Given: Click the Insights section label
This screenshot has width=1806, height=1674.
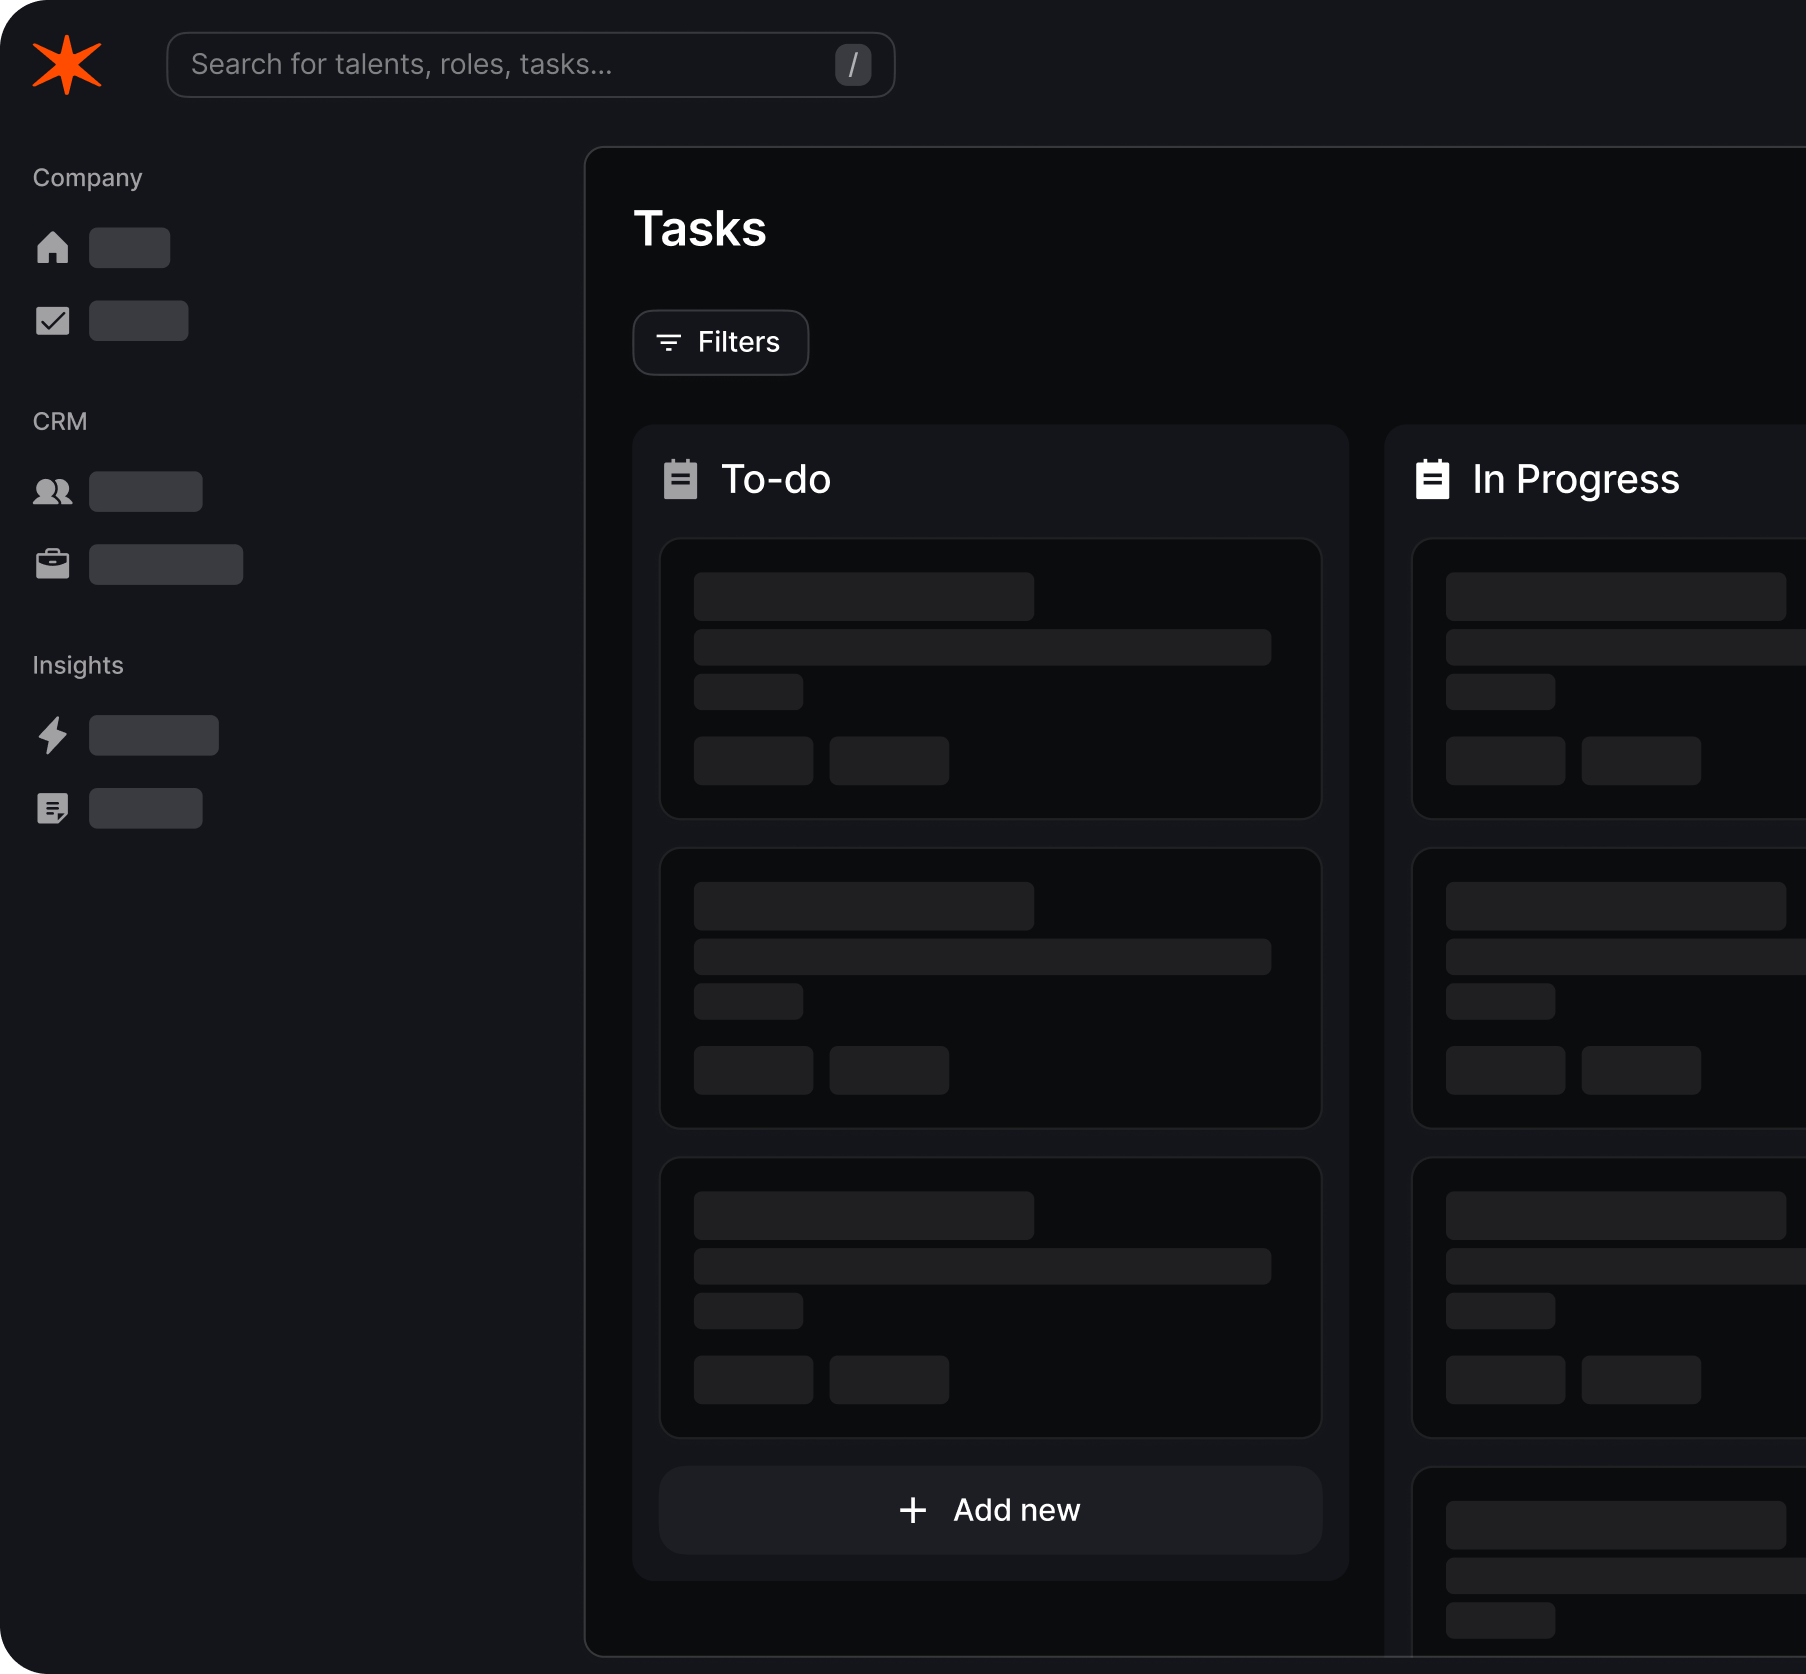Looking at the screenshot, I should coord(78,665).
